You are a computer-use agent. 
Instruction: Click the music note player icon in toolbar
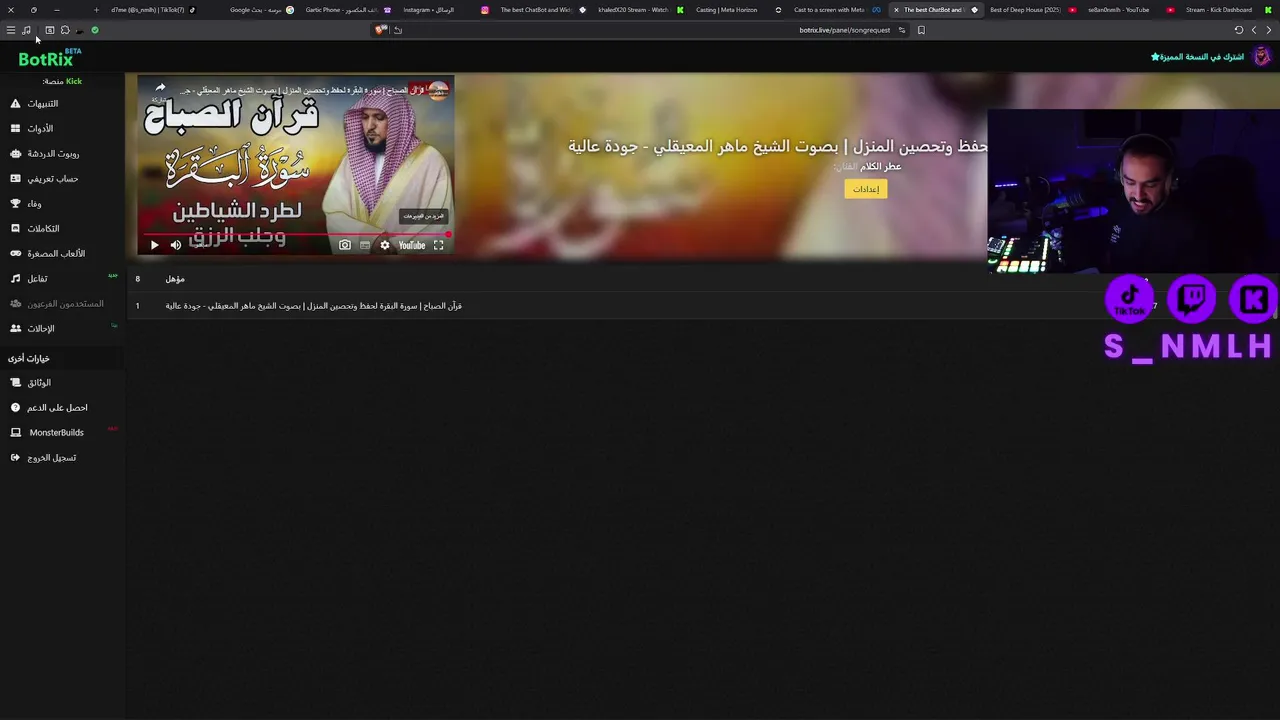coord(26,30)
